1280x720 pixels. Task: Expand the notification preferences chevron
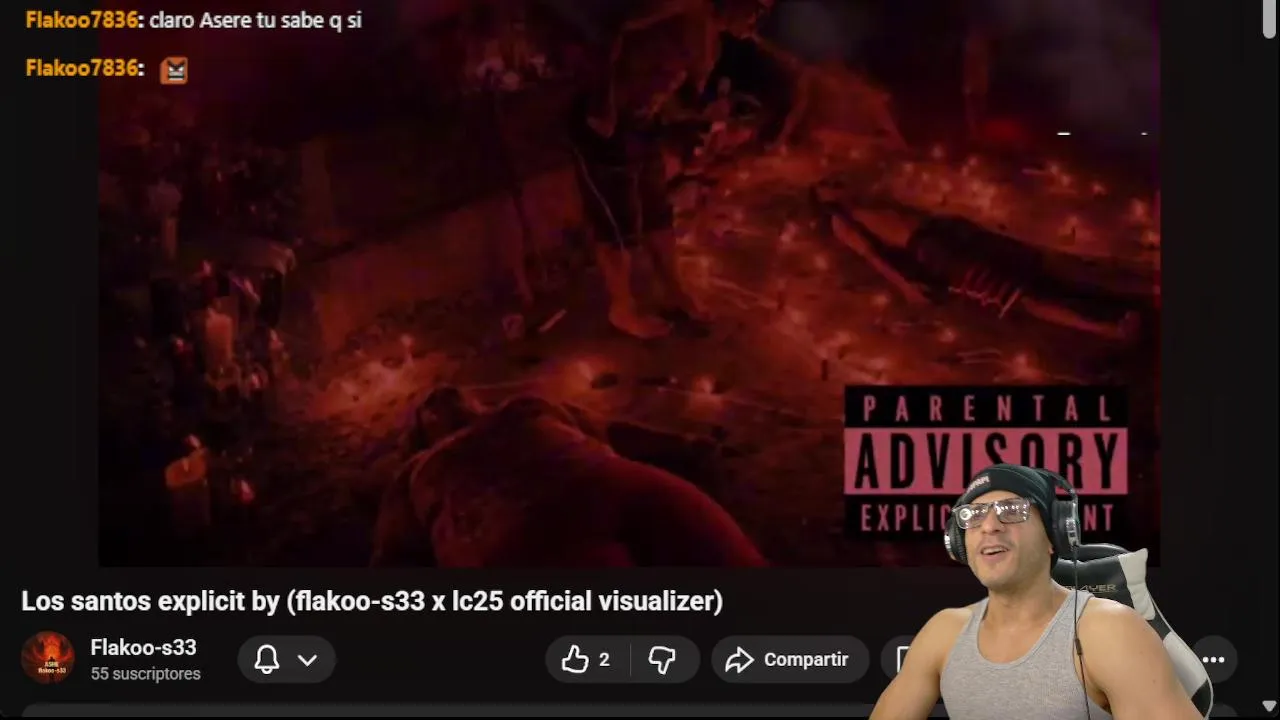[307, 660]
